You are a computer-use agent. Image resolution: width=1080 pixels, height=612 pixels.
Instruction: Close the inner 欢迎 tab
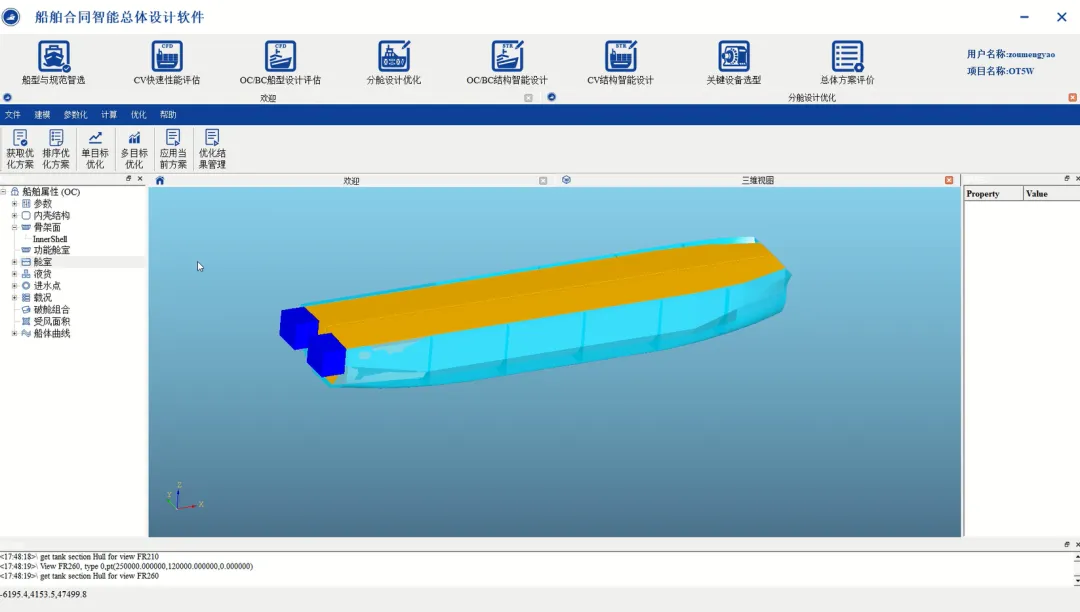pyautogui.click(x=543, y=180)
